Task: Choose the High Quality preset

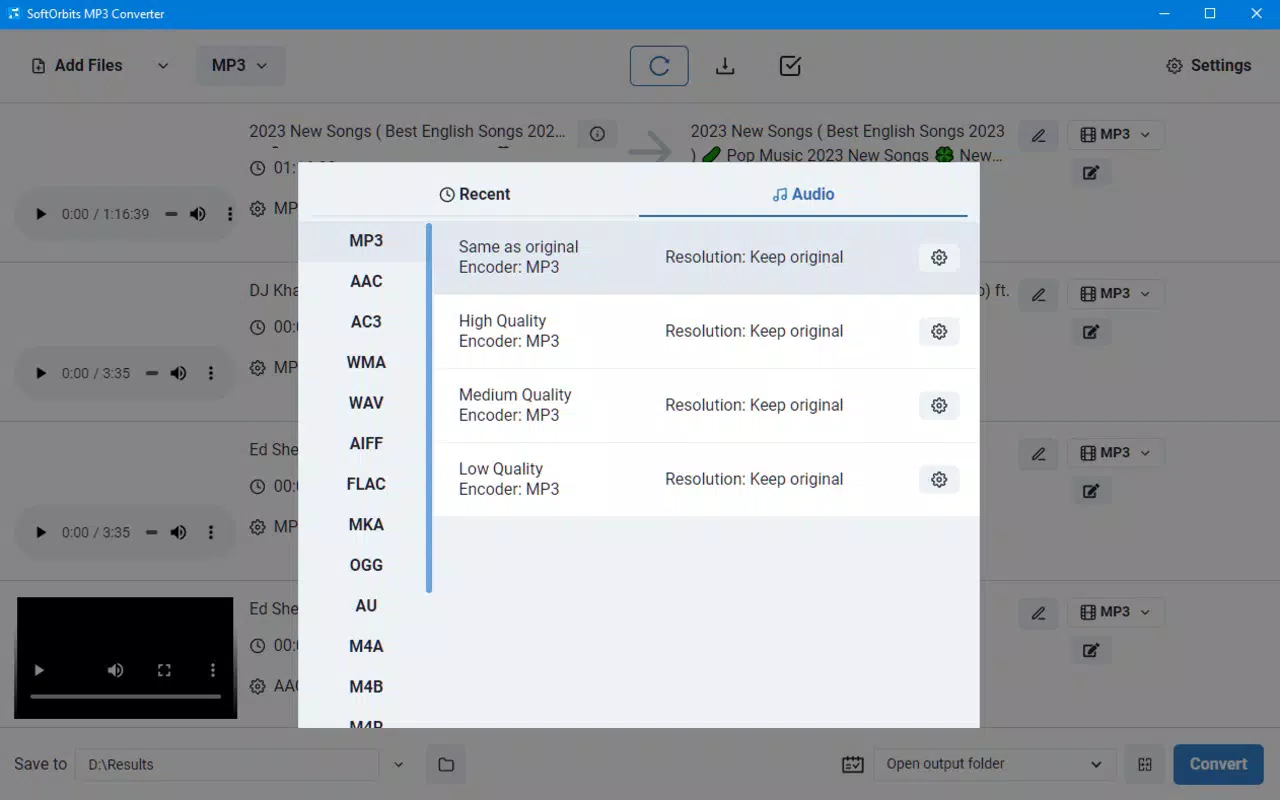Action: 706,331
